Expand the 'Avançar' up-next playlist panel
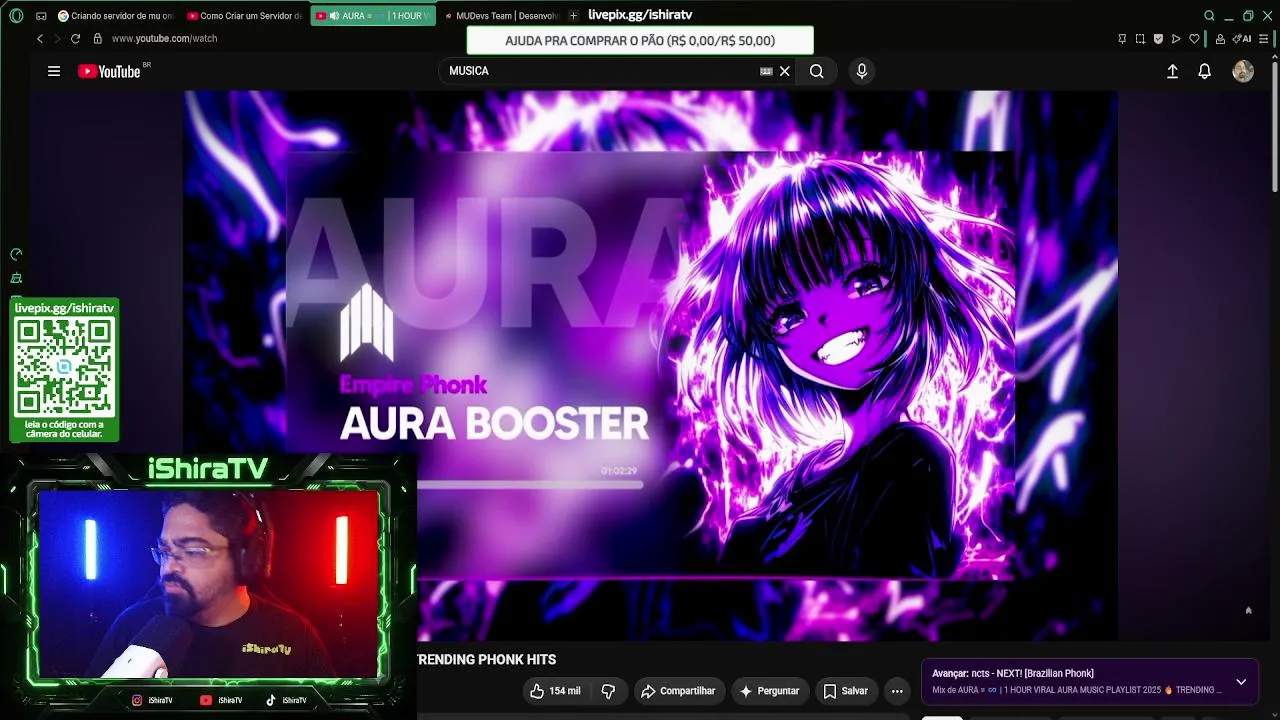Screen dimensions: 1280x720 [1241, 682]
